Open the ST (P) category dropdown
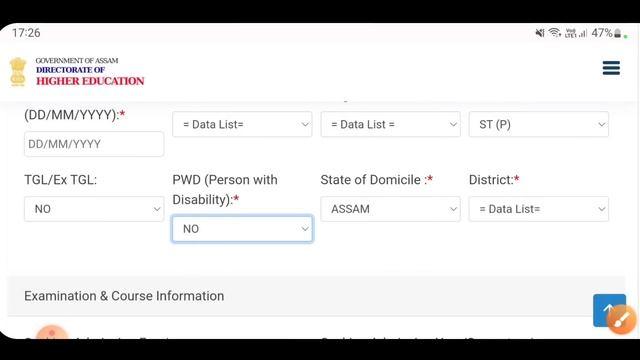This screenshot has width=640, height=360. (x=538, y=124)
